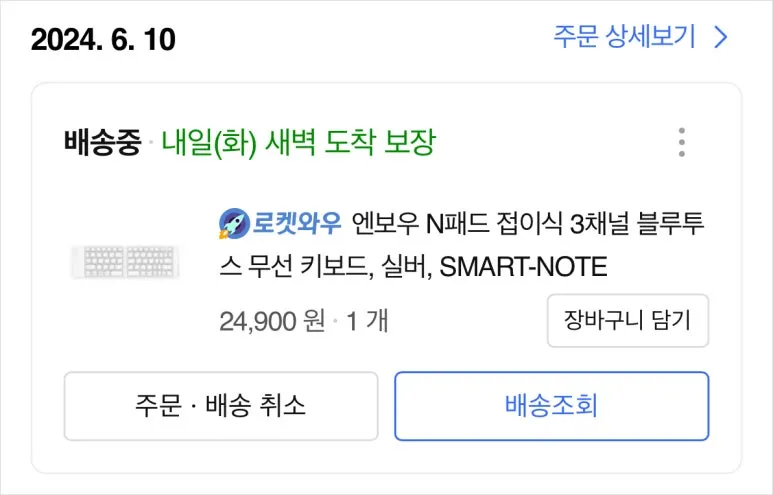Click the 24,900 원 price

pyautogui.click(x=270, y=321)
